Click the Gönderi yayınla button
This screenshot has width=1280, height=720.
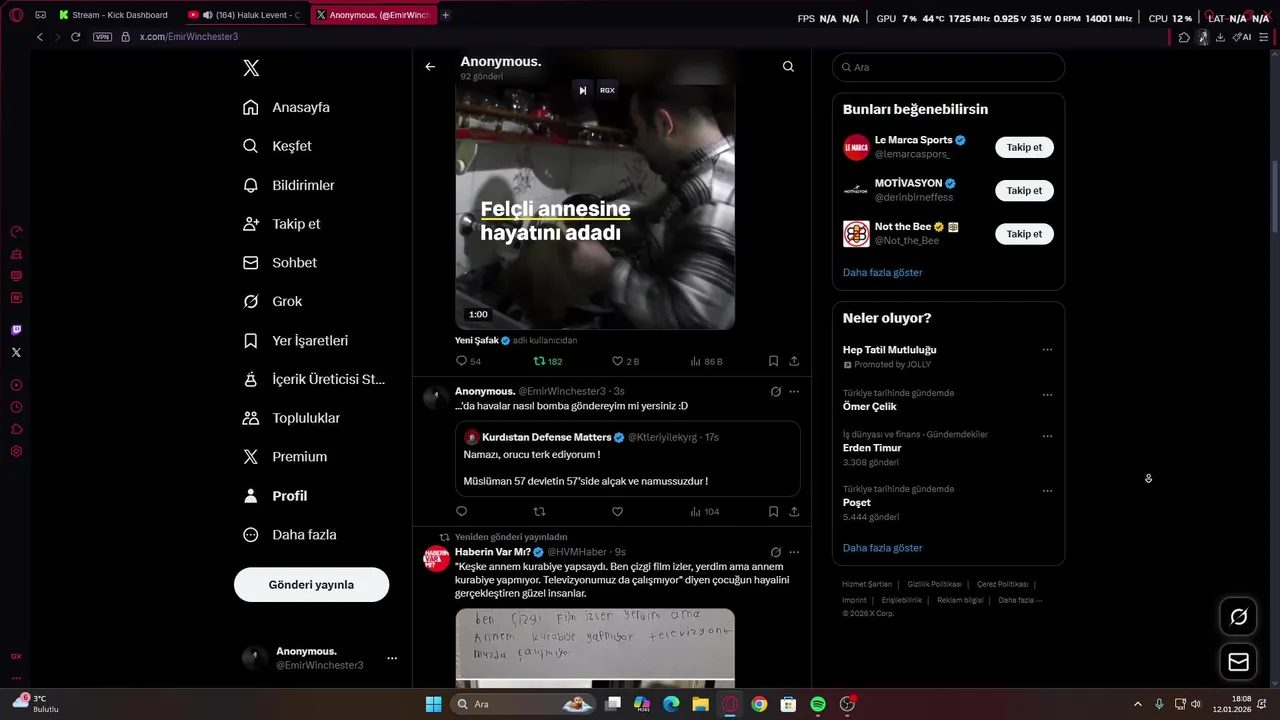coord(311,585)
